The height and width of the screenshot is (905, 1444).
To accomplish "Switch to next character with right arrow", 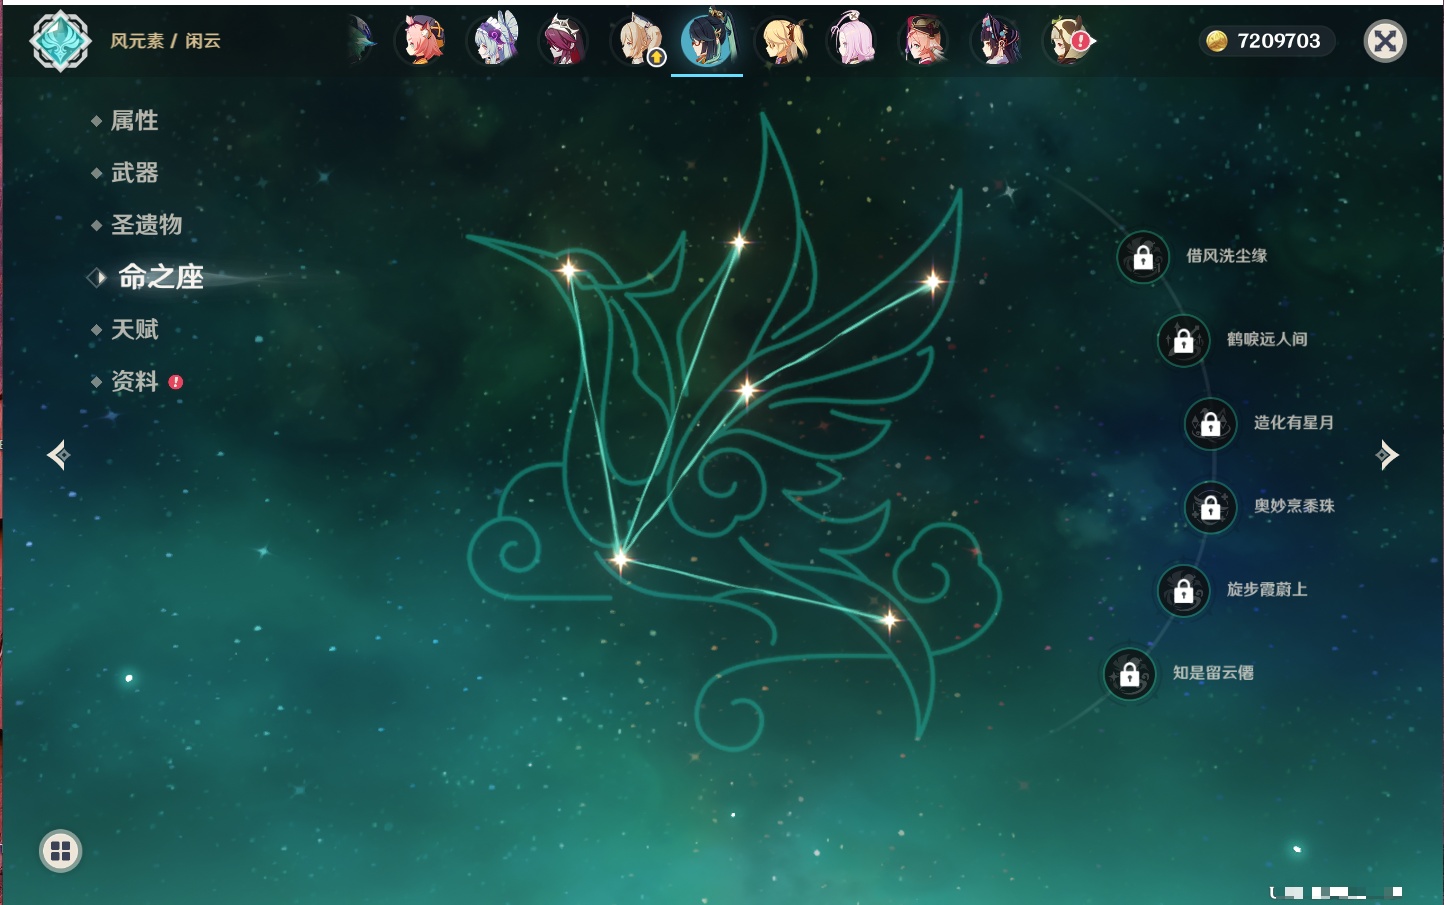I will [x=1387, y=455].
